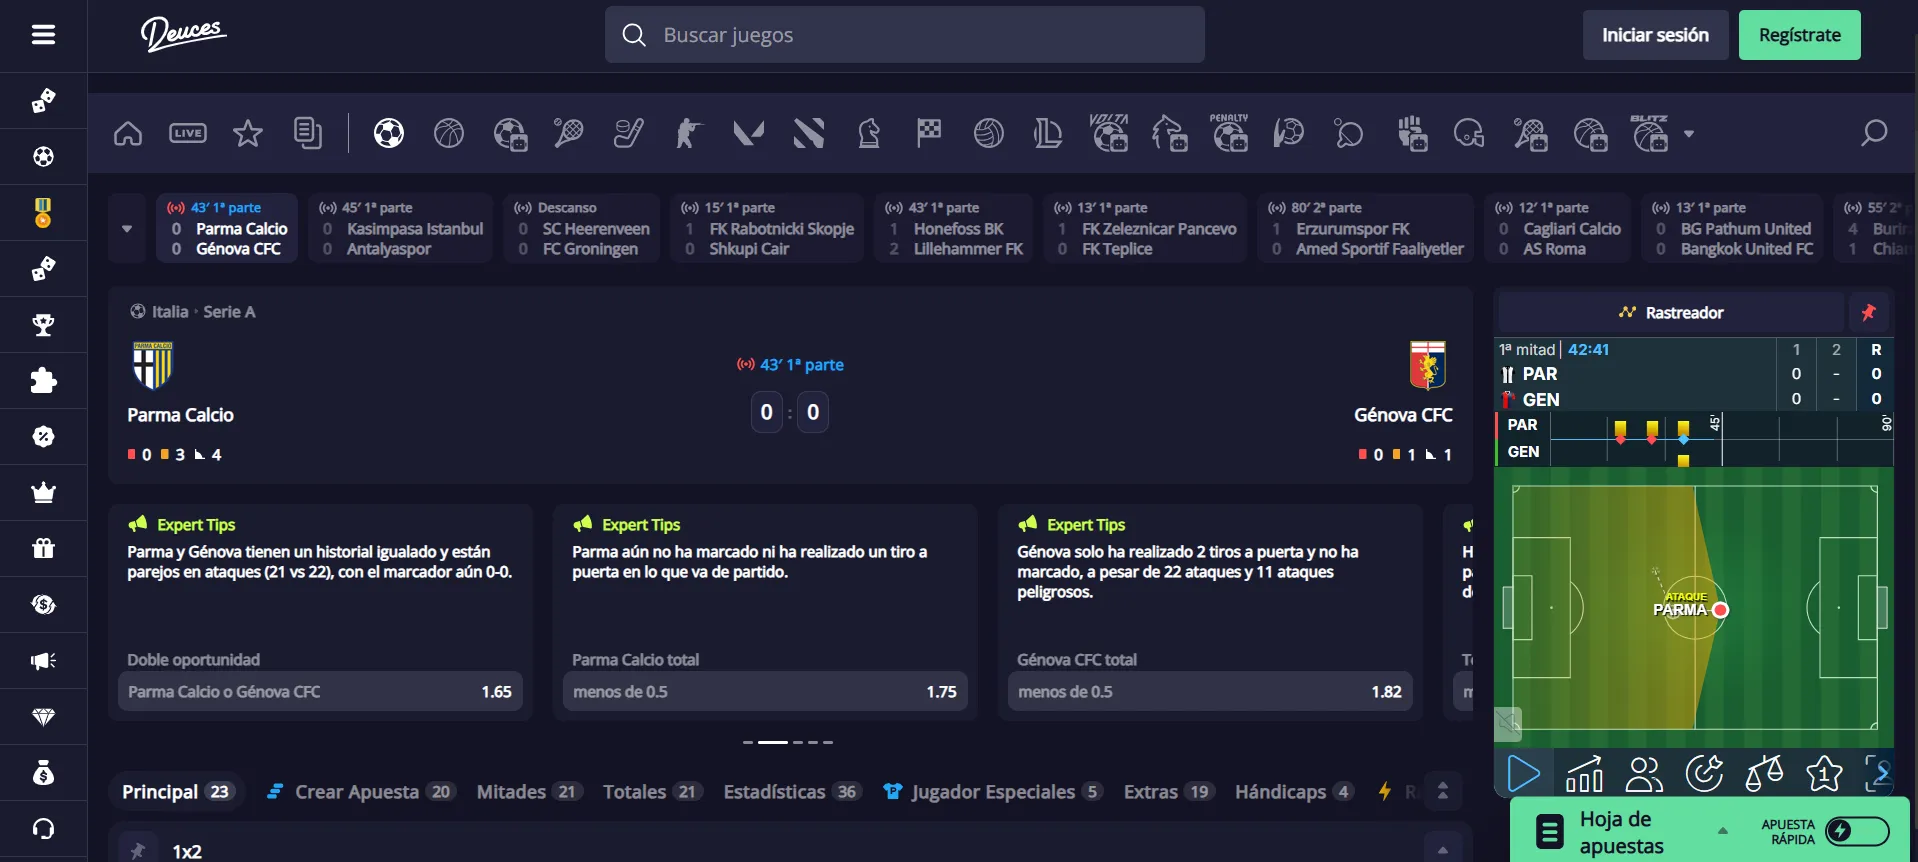
Task: Bet Parma total menos de 0.5 at 1.75
Action: pyautogui.click(x=765, y=691)
